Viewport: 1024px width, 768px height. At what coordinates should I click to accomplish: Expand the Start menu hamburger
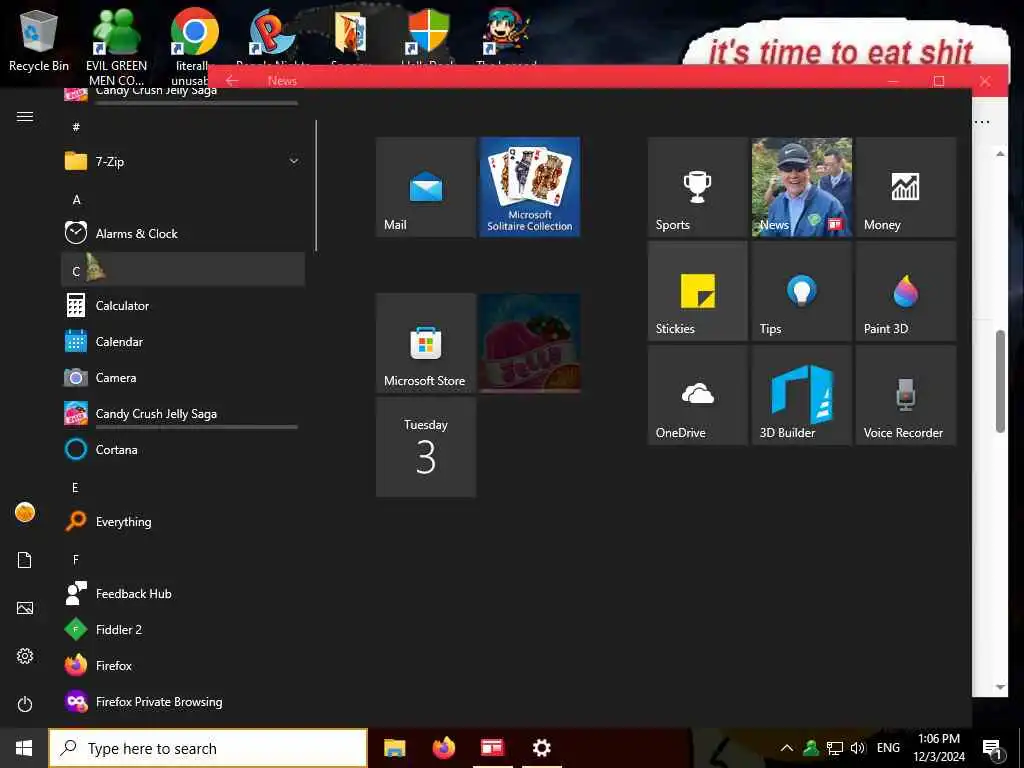pyautogui.click(x=25, y=116)
